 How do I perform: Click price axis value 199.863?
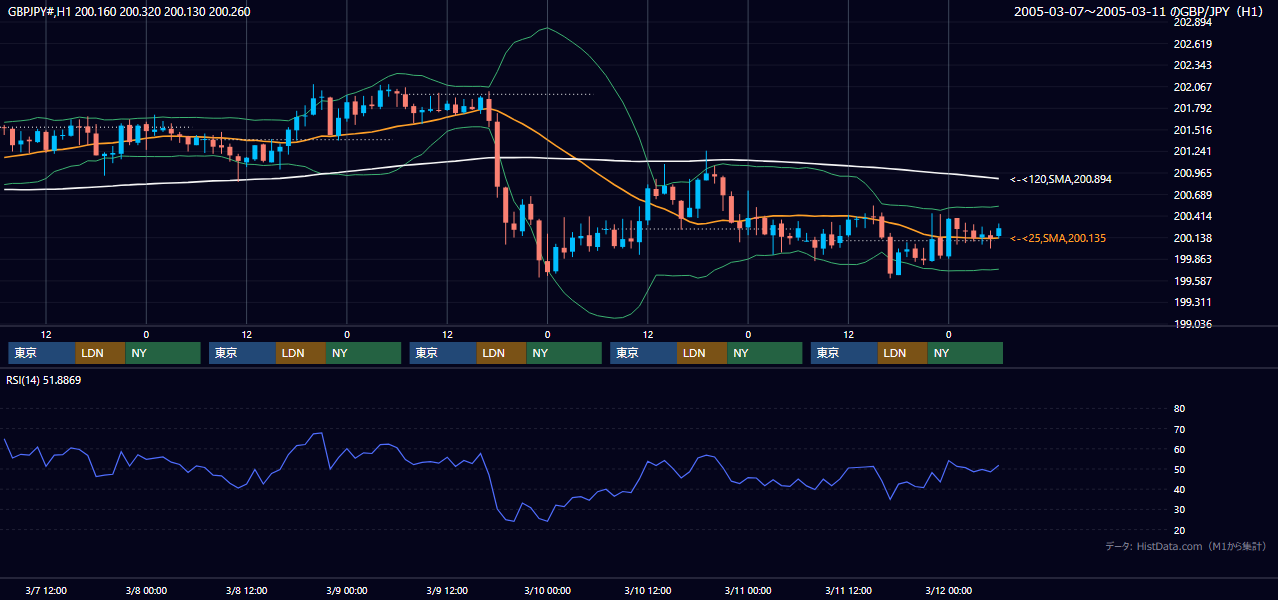click(1191, 259)
